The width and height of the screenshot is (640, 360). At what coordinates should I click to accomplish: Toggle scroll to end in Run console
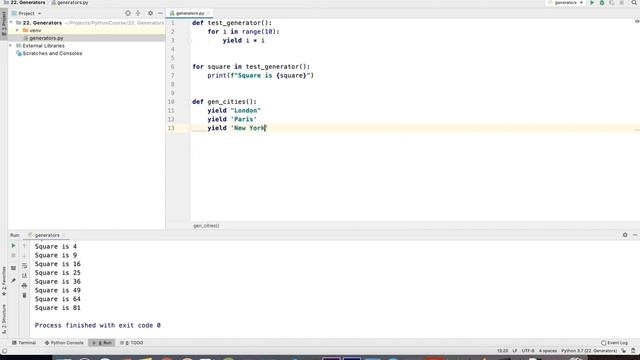click(24, 276)
